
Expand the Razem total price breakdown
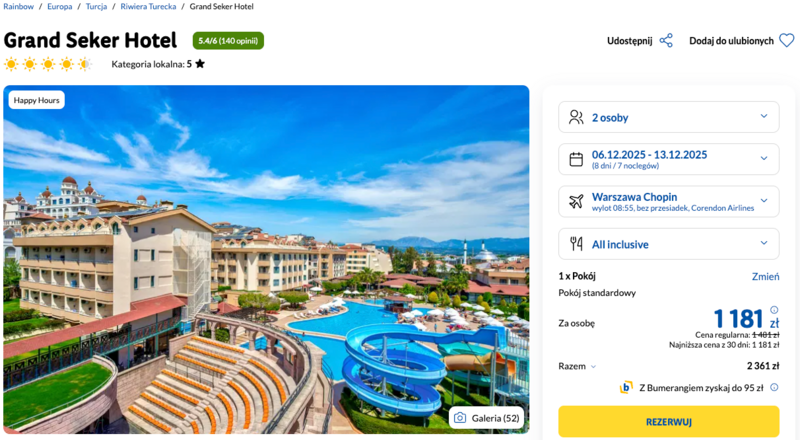click(x=593, y=366)
